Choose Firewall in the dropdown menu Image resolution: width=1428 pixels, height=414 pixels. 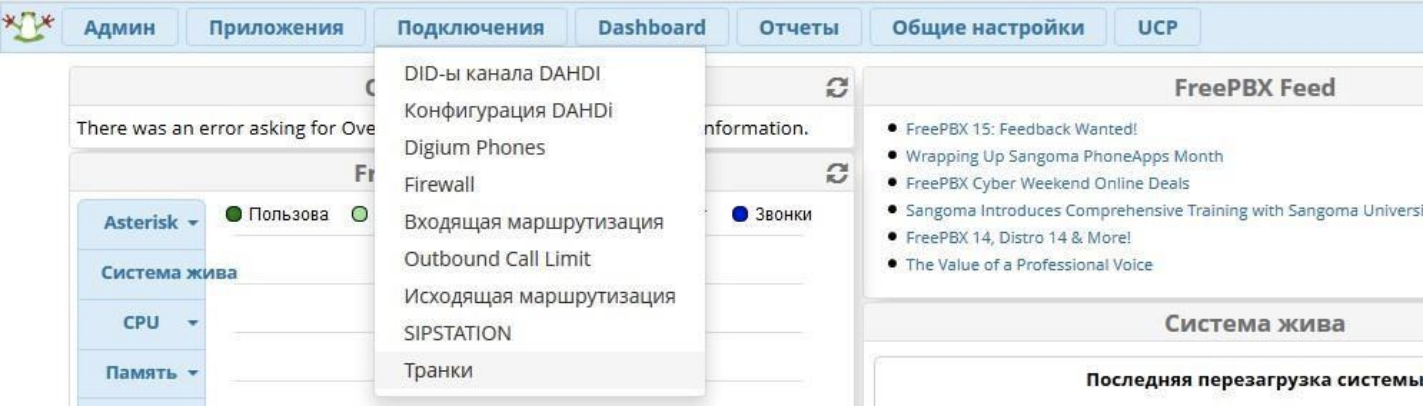tap(439, 185)
